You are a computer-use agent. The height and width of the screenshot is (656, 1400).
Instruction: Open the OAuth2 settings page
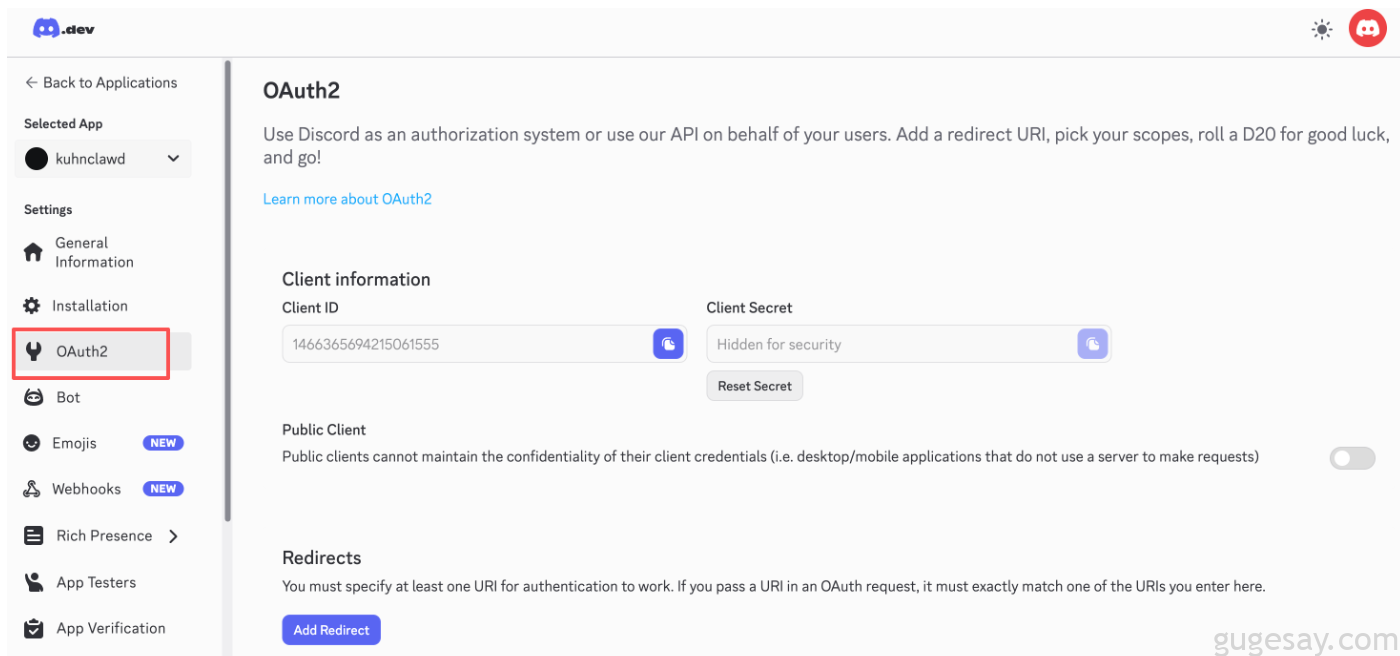click(x=82, y=351)
